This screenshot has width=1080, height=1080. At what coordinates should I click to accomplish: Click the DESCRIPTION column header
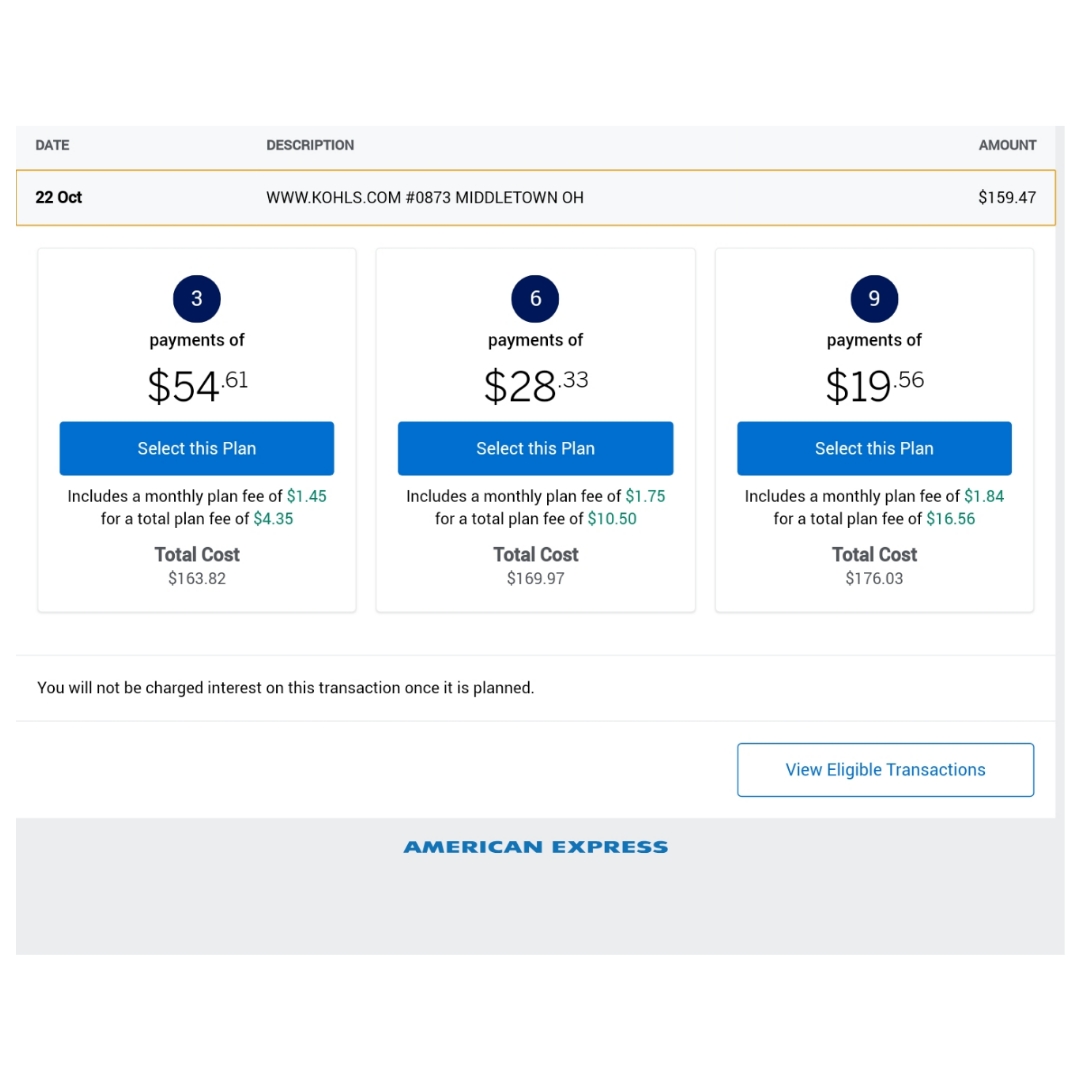pyautogui.click(x=310, y=145)
